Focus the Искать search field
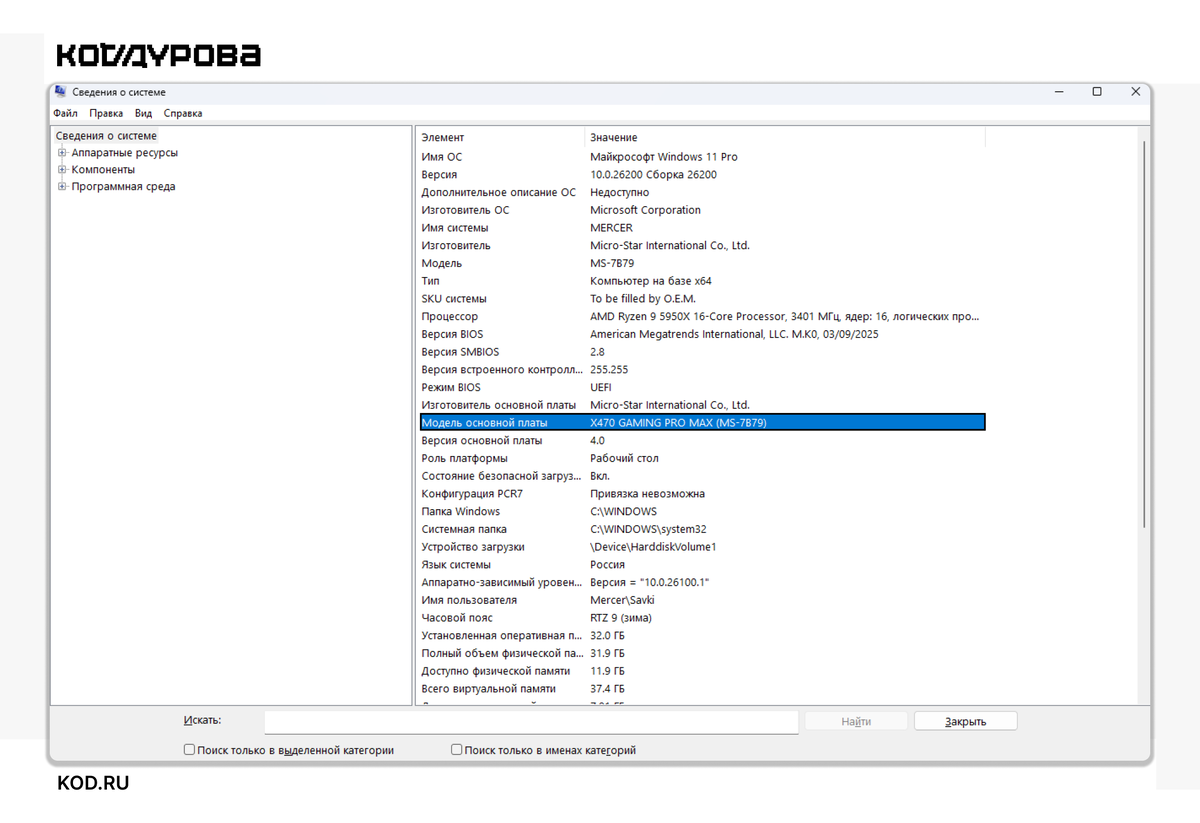Viewport: 1200px width, 823px height. coord(531,721)
